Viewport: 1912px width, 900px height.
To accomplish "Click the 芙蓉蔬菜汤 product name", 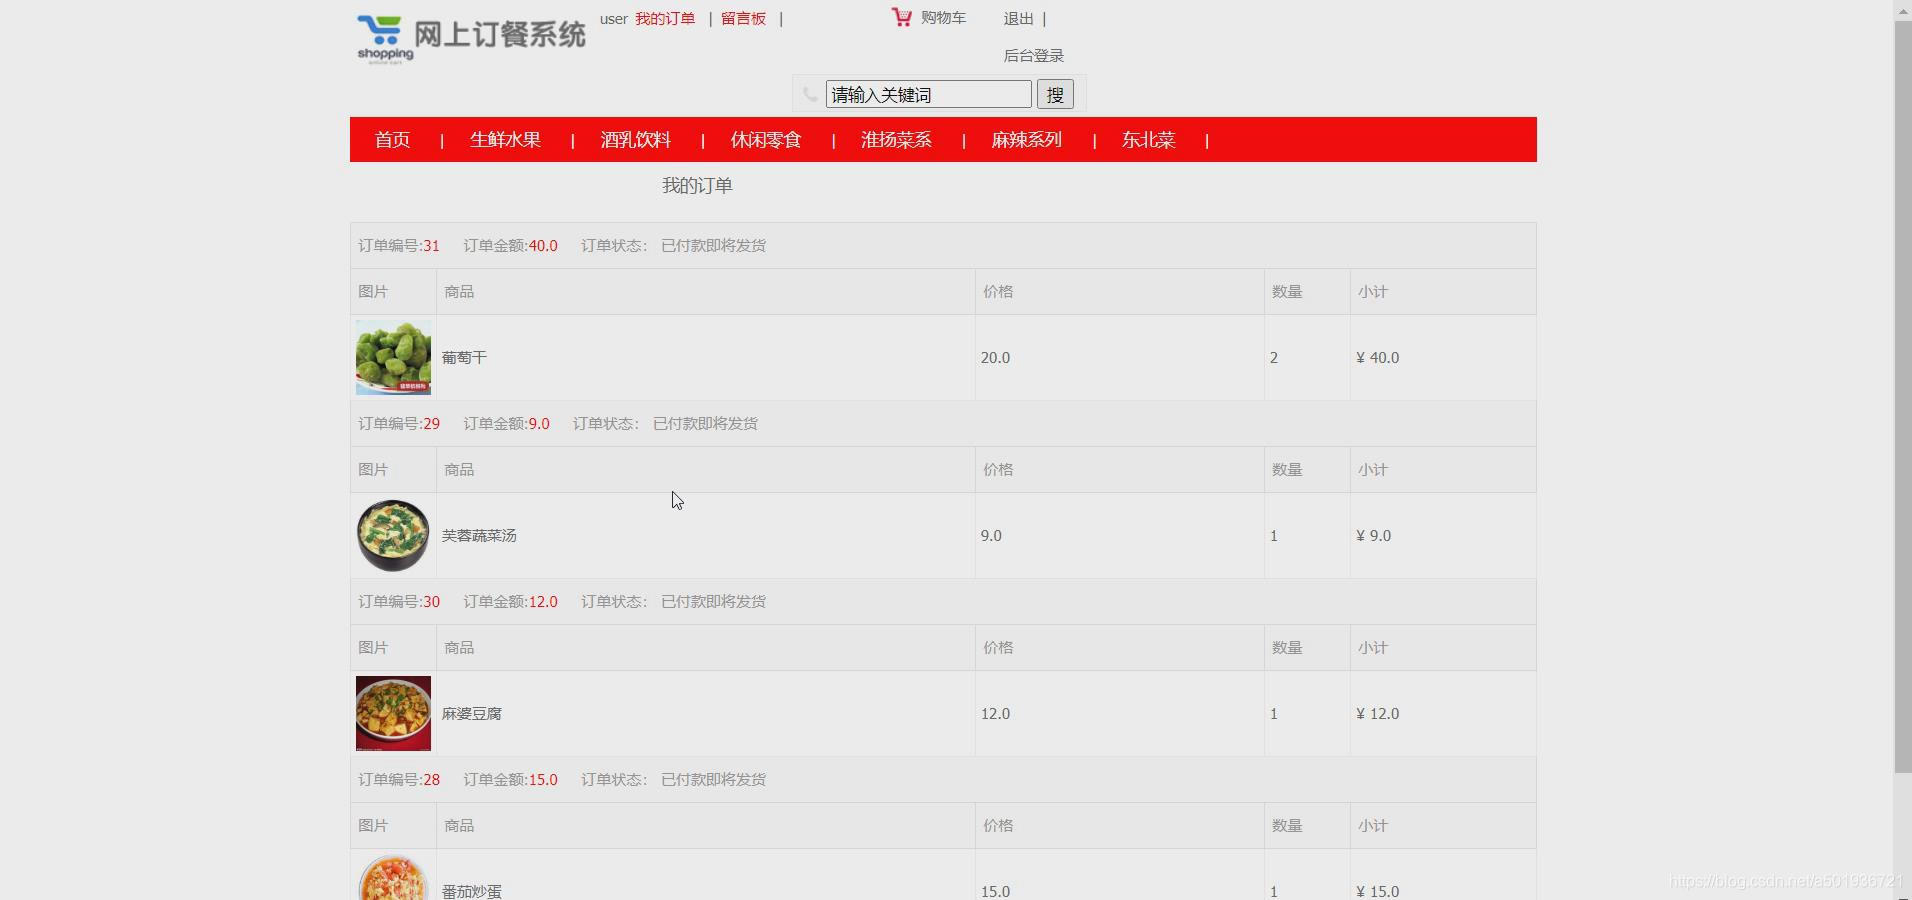I will coord(479,535).
